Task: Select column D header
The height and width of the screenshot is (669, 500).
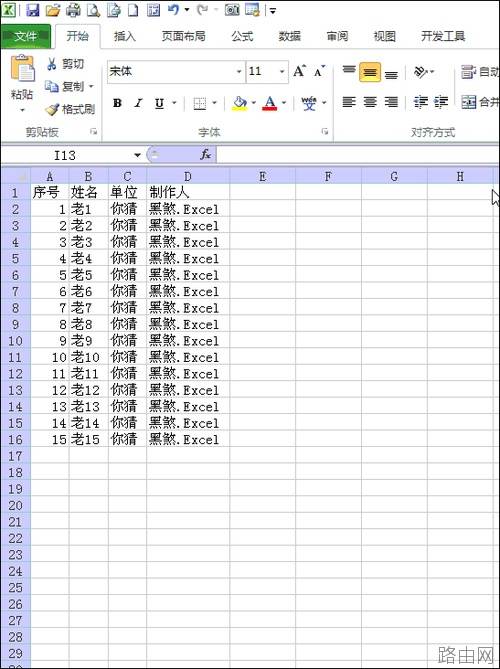Action: pos(188,176)
